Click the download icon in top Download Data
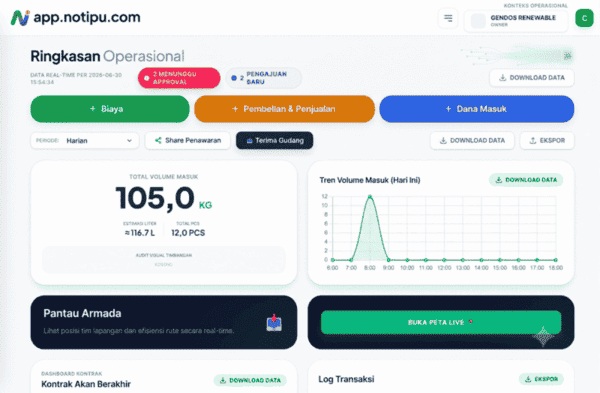The image size is (600, 393). (502, 78)
